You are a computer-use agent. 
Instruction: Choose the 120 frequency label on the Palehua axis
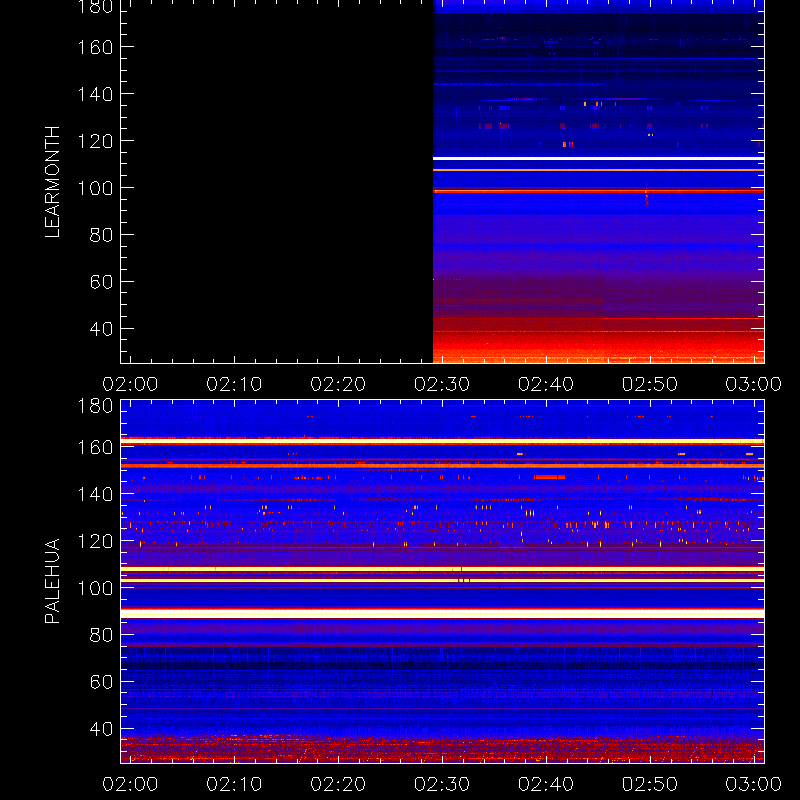95,541
